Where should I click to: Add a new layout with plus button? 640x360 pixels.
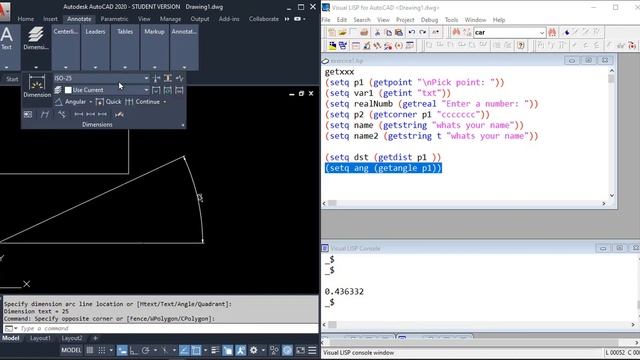point(95,338)
